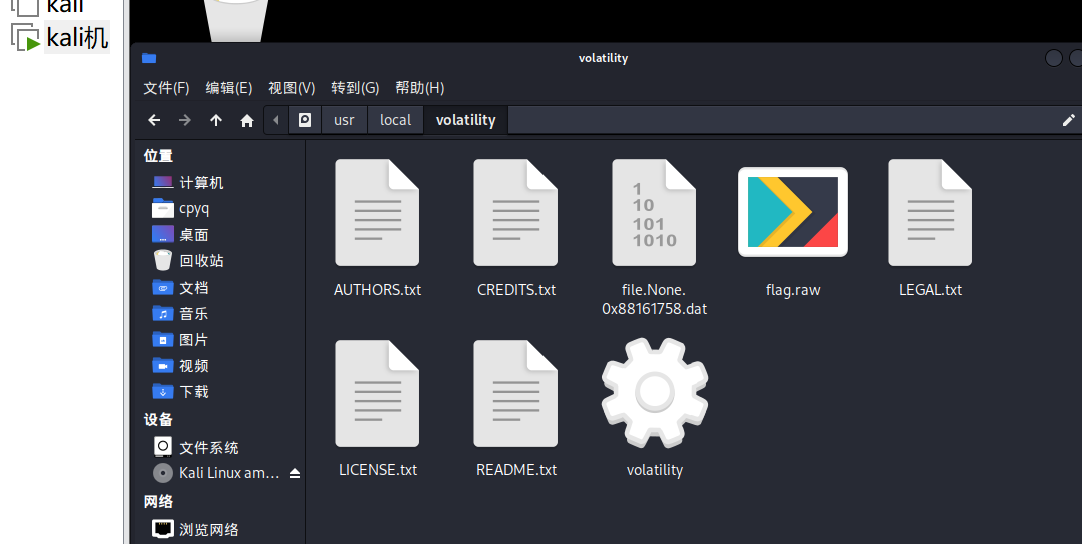Select the binary file.None.0x88161758.dat icon

[x=654, y=213]
